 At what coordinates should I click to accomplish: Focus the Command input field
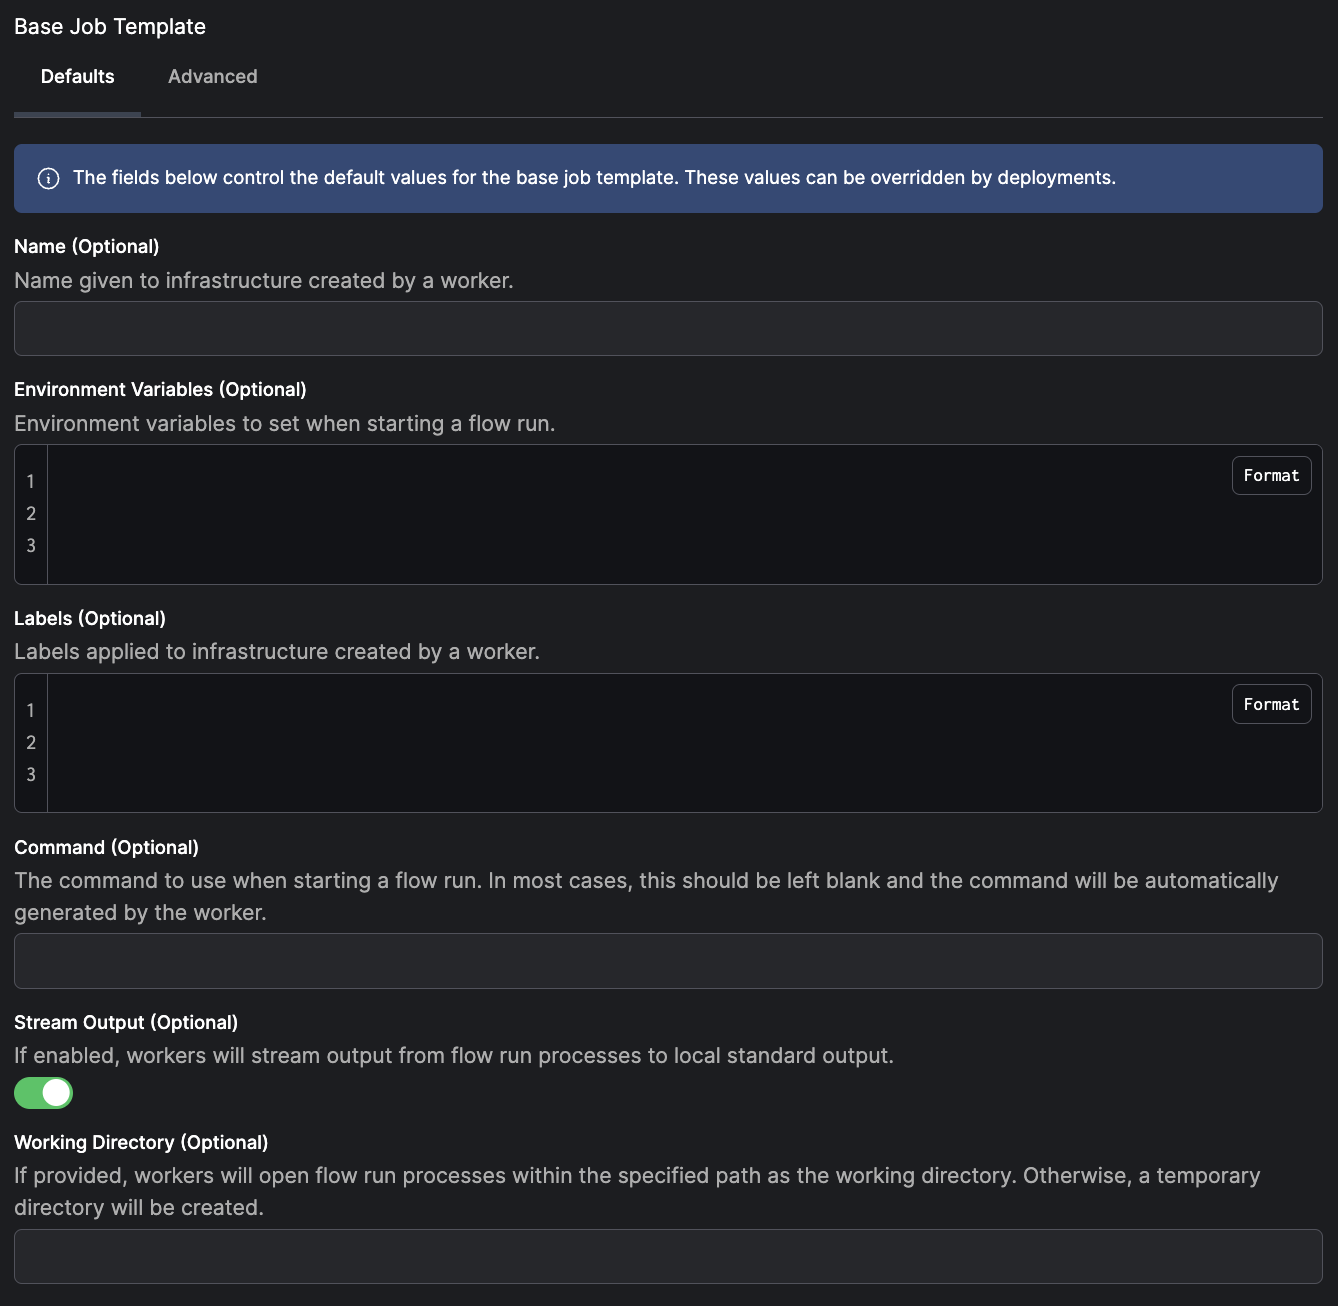point(668,961)
